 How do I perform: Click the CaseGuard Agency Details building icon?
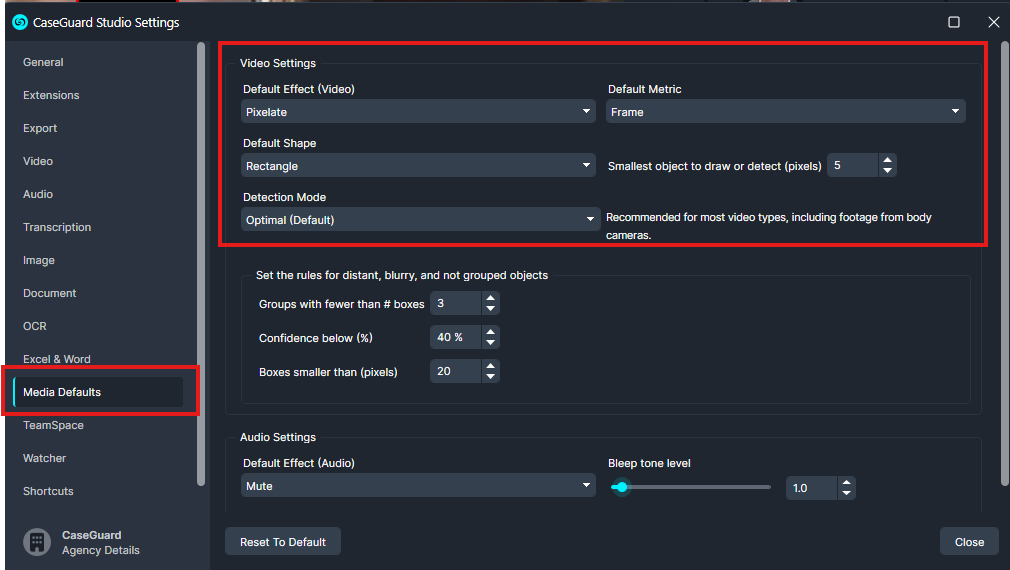37,542
